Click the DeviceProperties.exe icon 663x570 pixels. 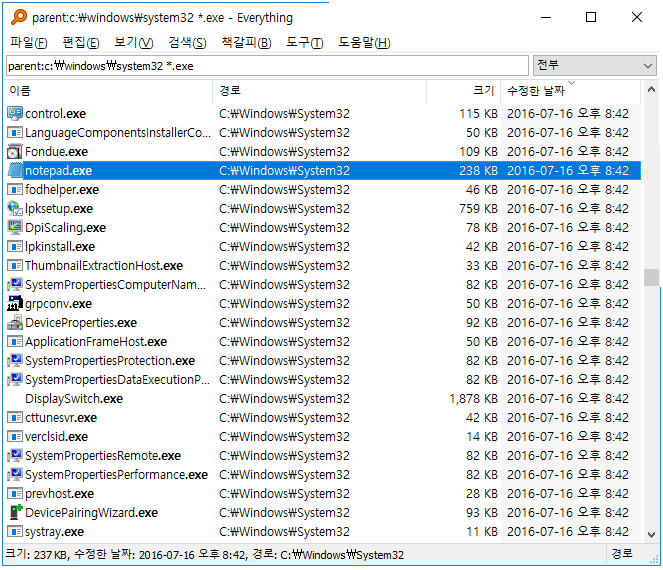(15, 322)
